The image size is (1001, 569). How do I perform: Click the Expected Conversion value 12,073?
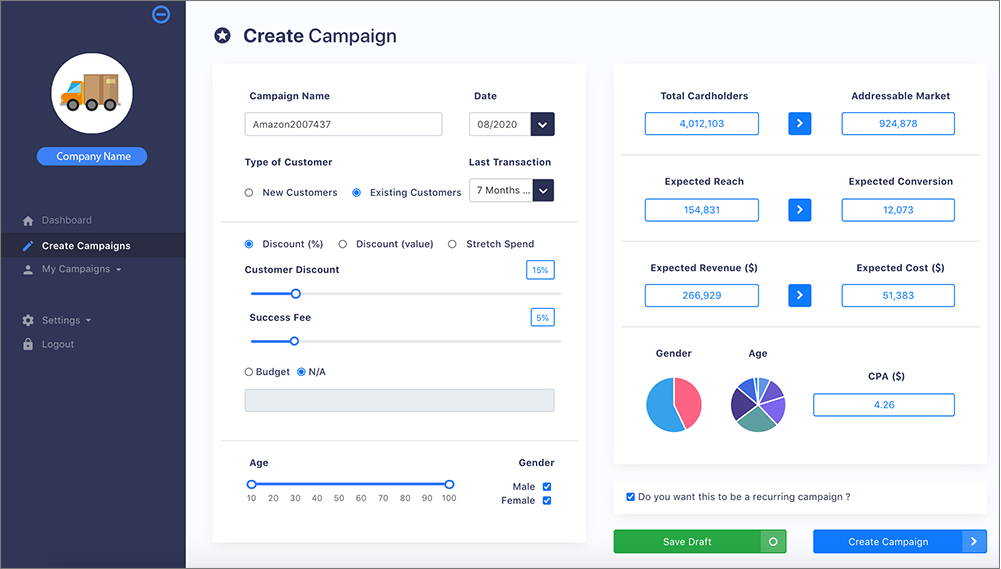898,209
